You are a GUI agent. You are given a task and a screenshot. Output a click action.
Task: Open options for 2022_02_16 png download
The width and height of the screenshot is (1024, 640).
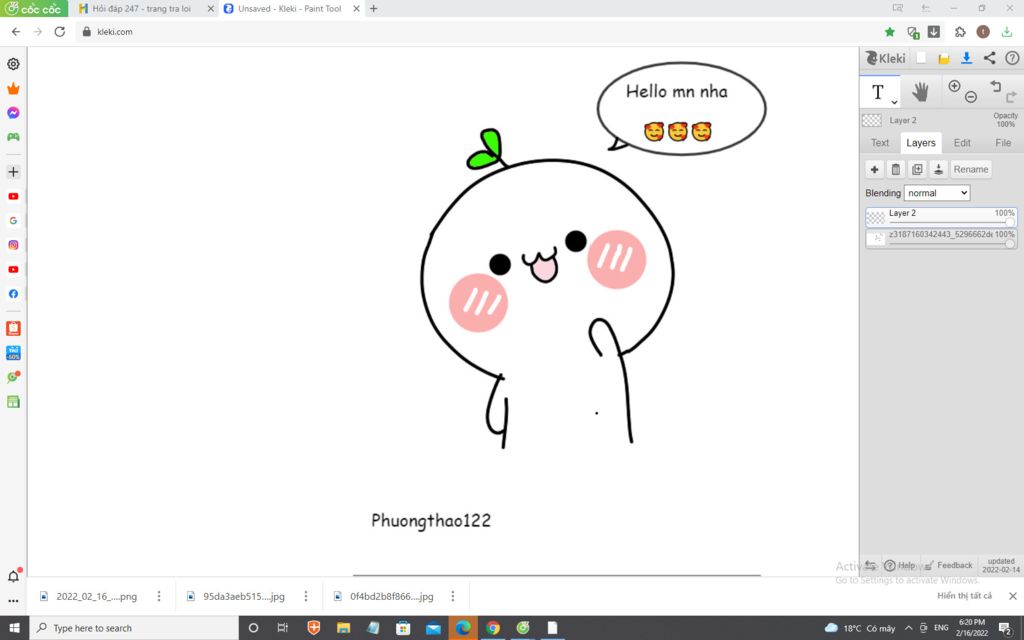tap(159, 596)
